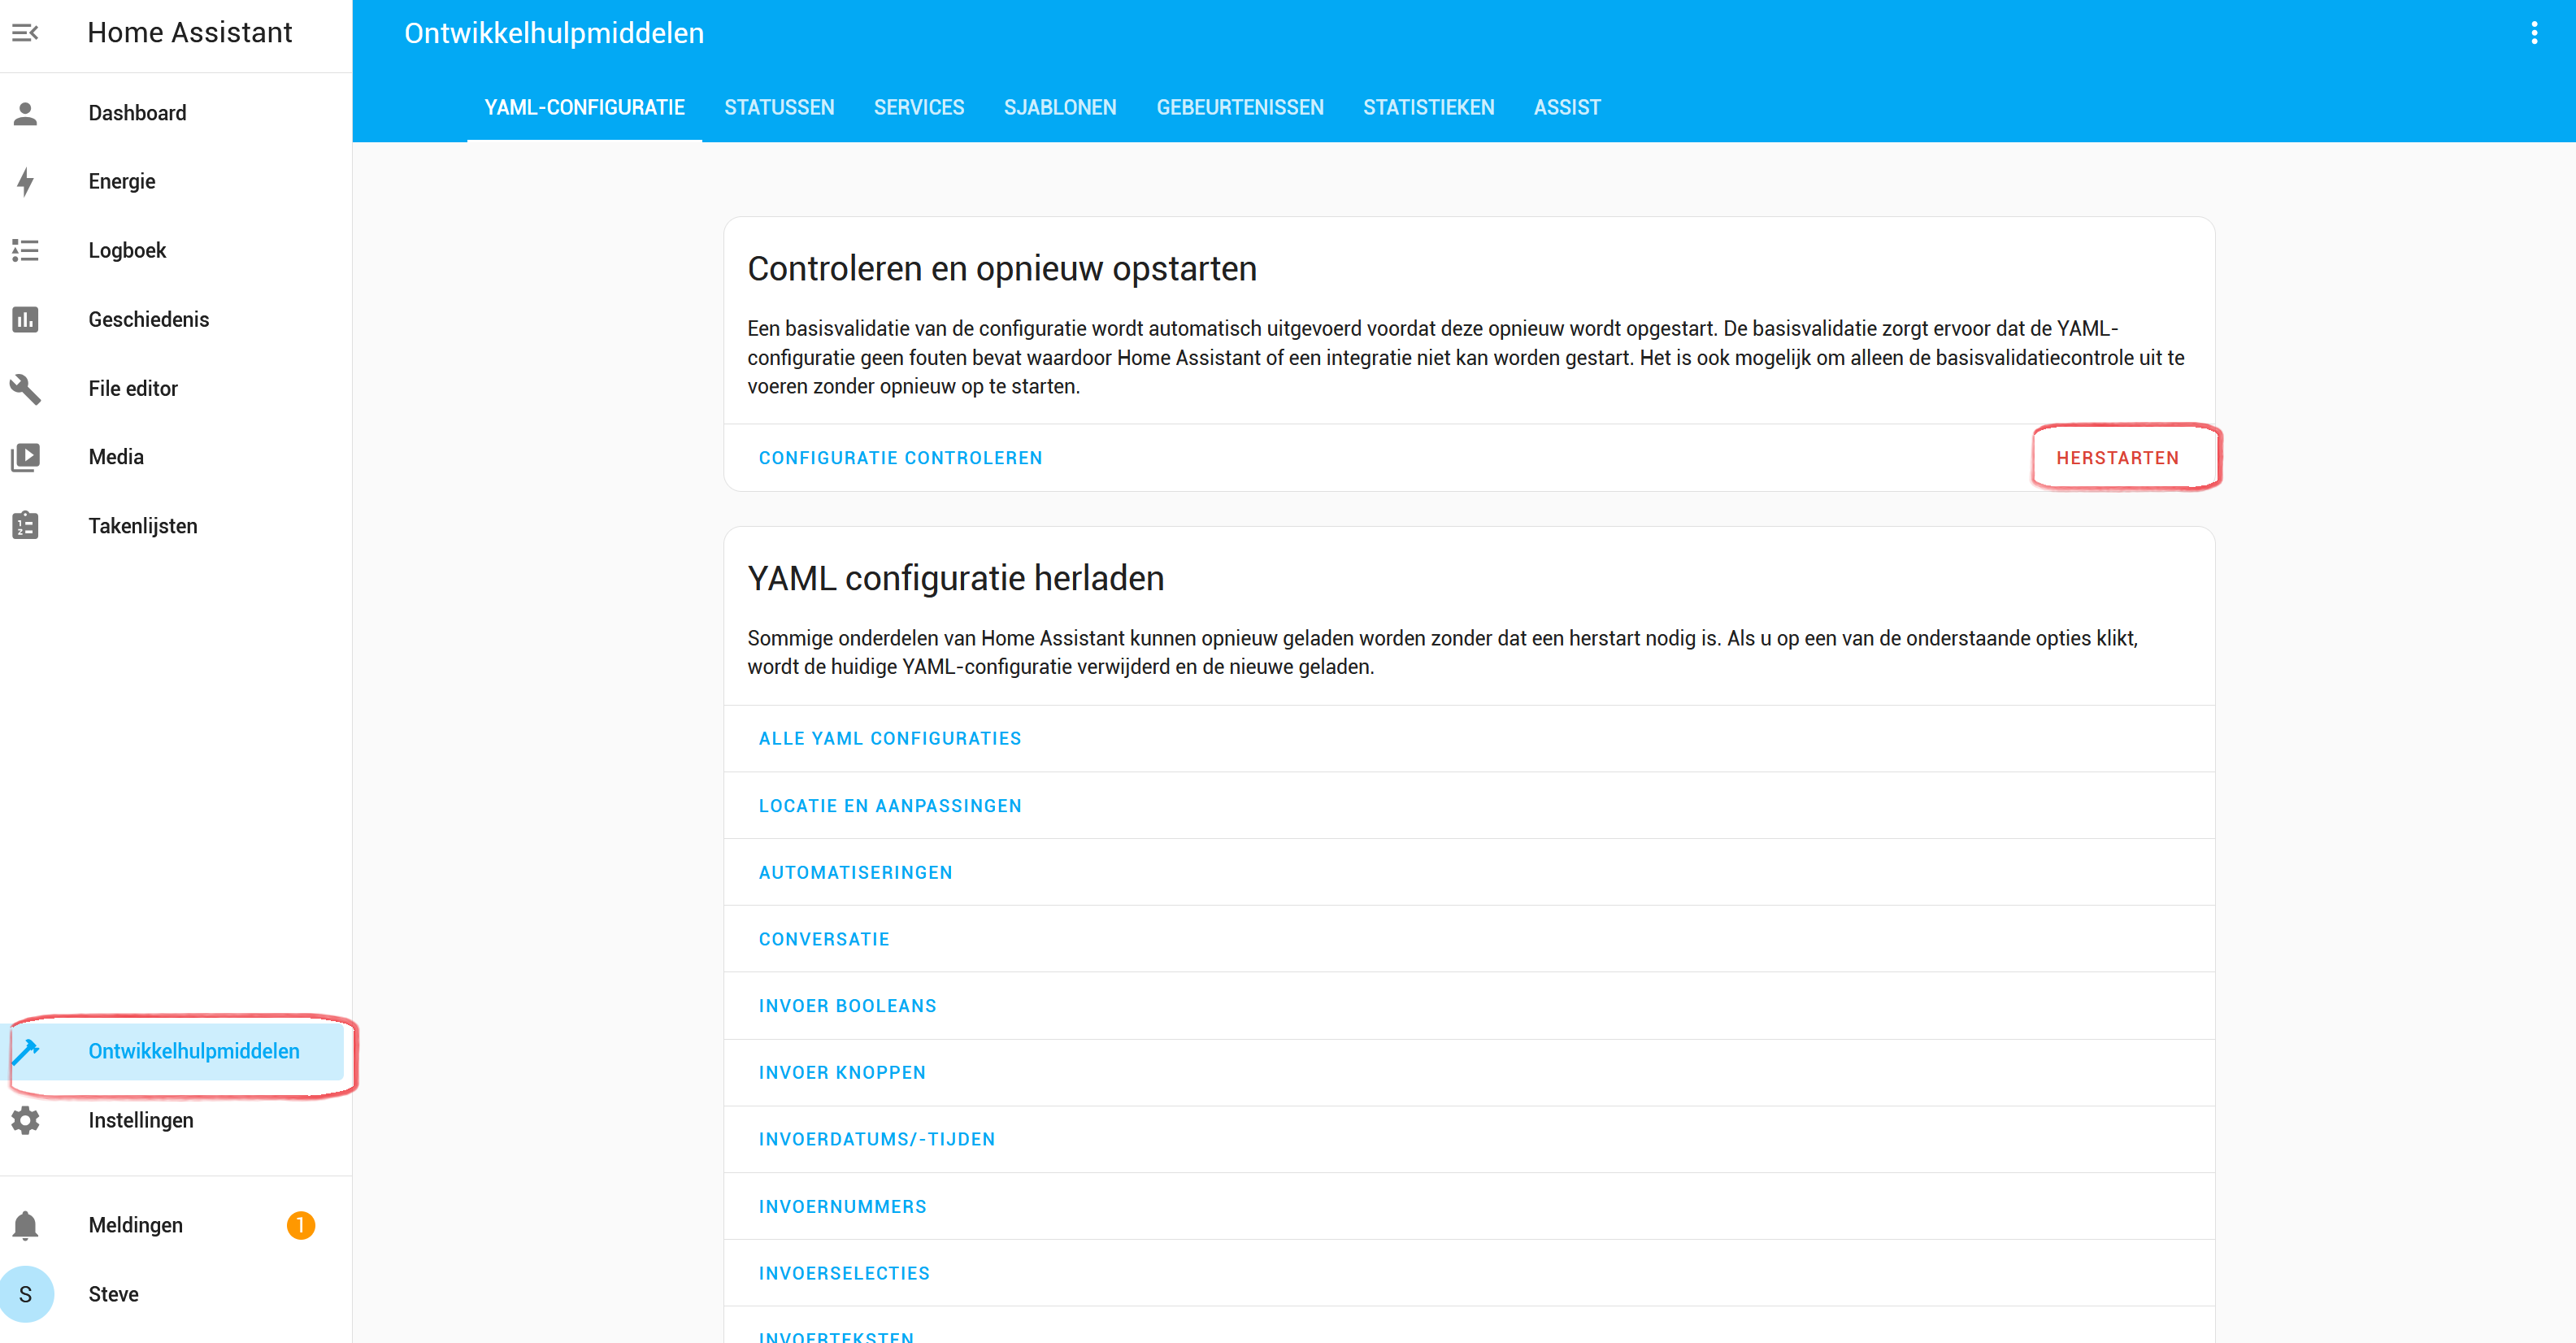Switch to the Statussen tab
This screenshot has width=2576, height=1343.
(x=779, y=107)
